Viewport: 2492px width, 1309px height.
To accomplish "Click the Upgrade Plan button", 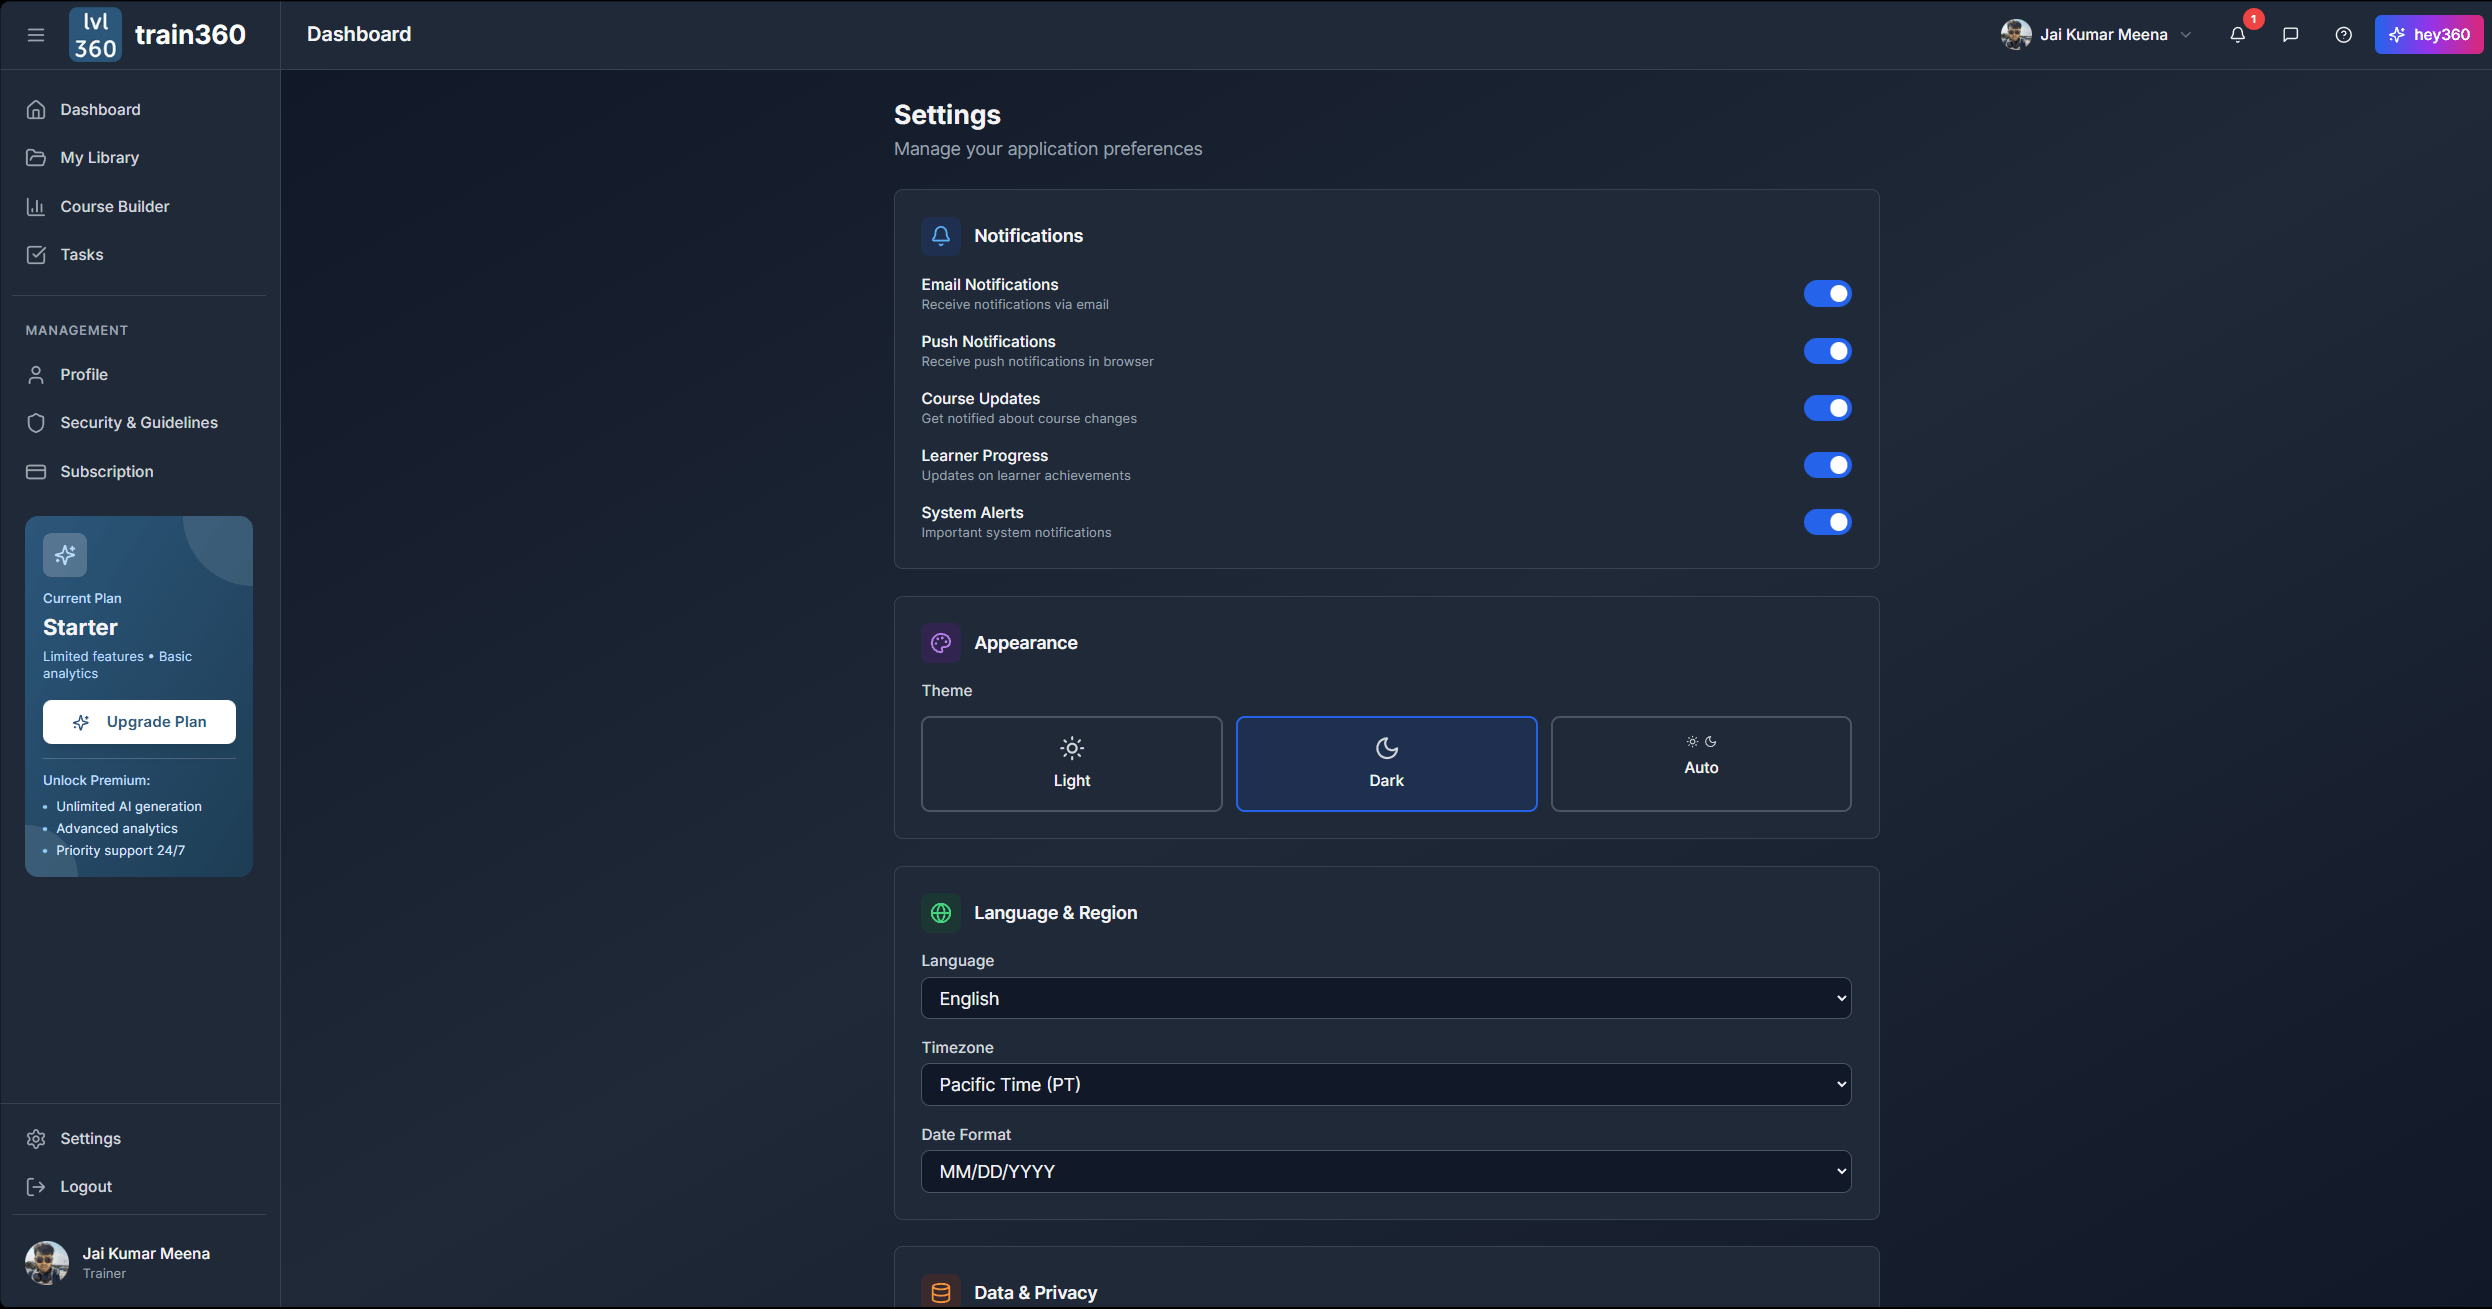I will coord(139,721).
